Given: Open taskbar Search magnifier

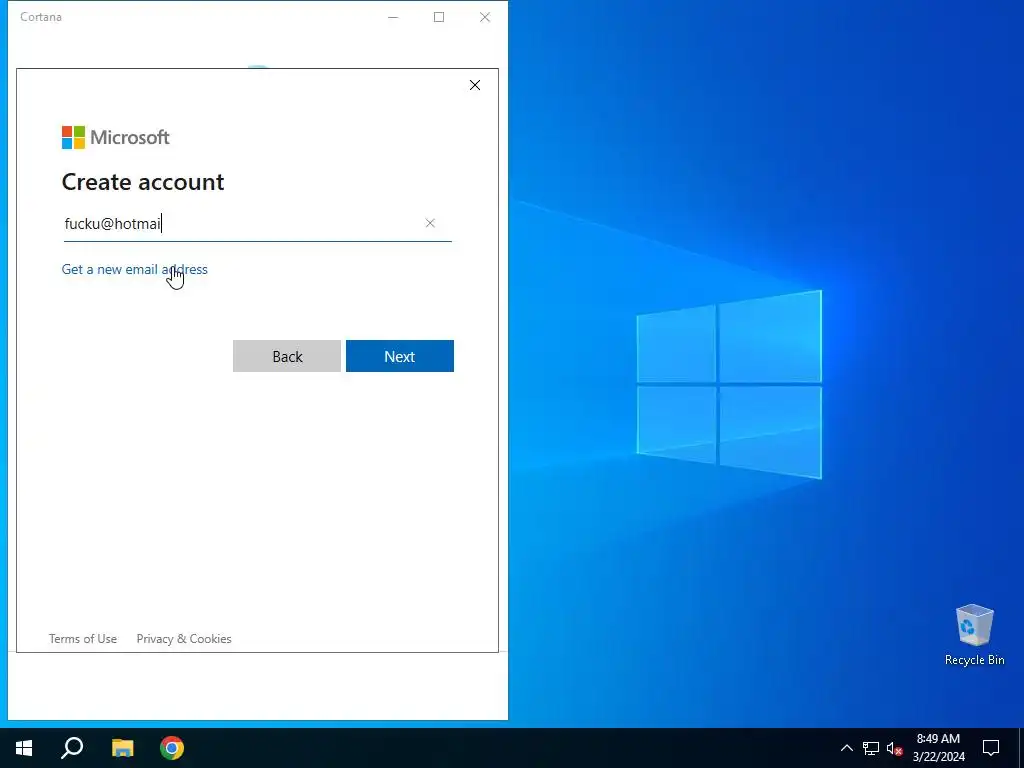Looking at the screenshot, I should (72, 748).
